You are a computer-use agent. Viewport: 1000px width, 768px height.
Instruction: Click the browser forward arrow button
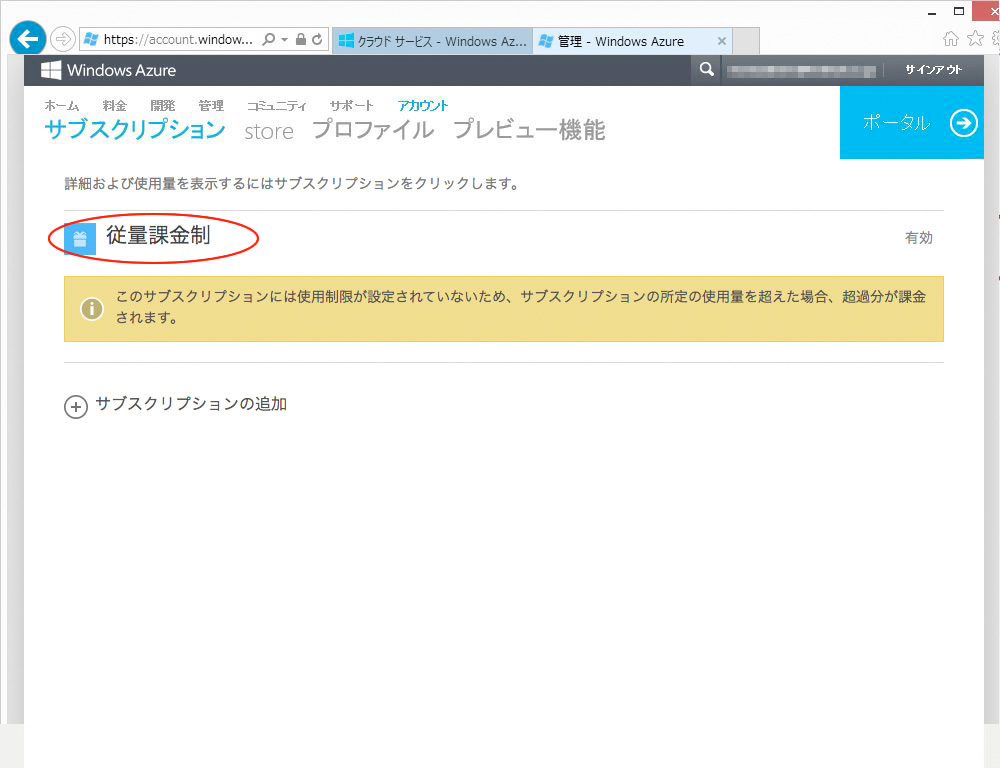62,40
